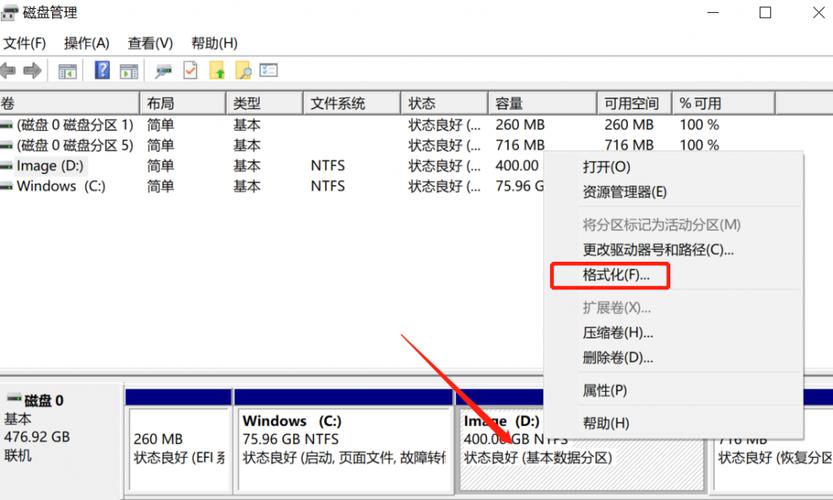833x500 pixels.
Task: Click the disk icon next to 磁盘 0 label
Action: tap(13, 398)
